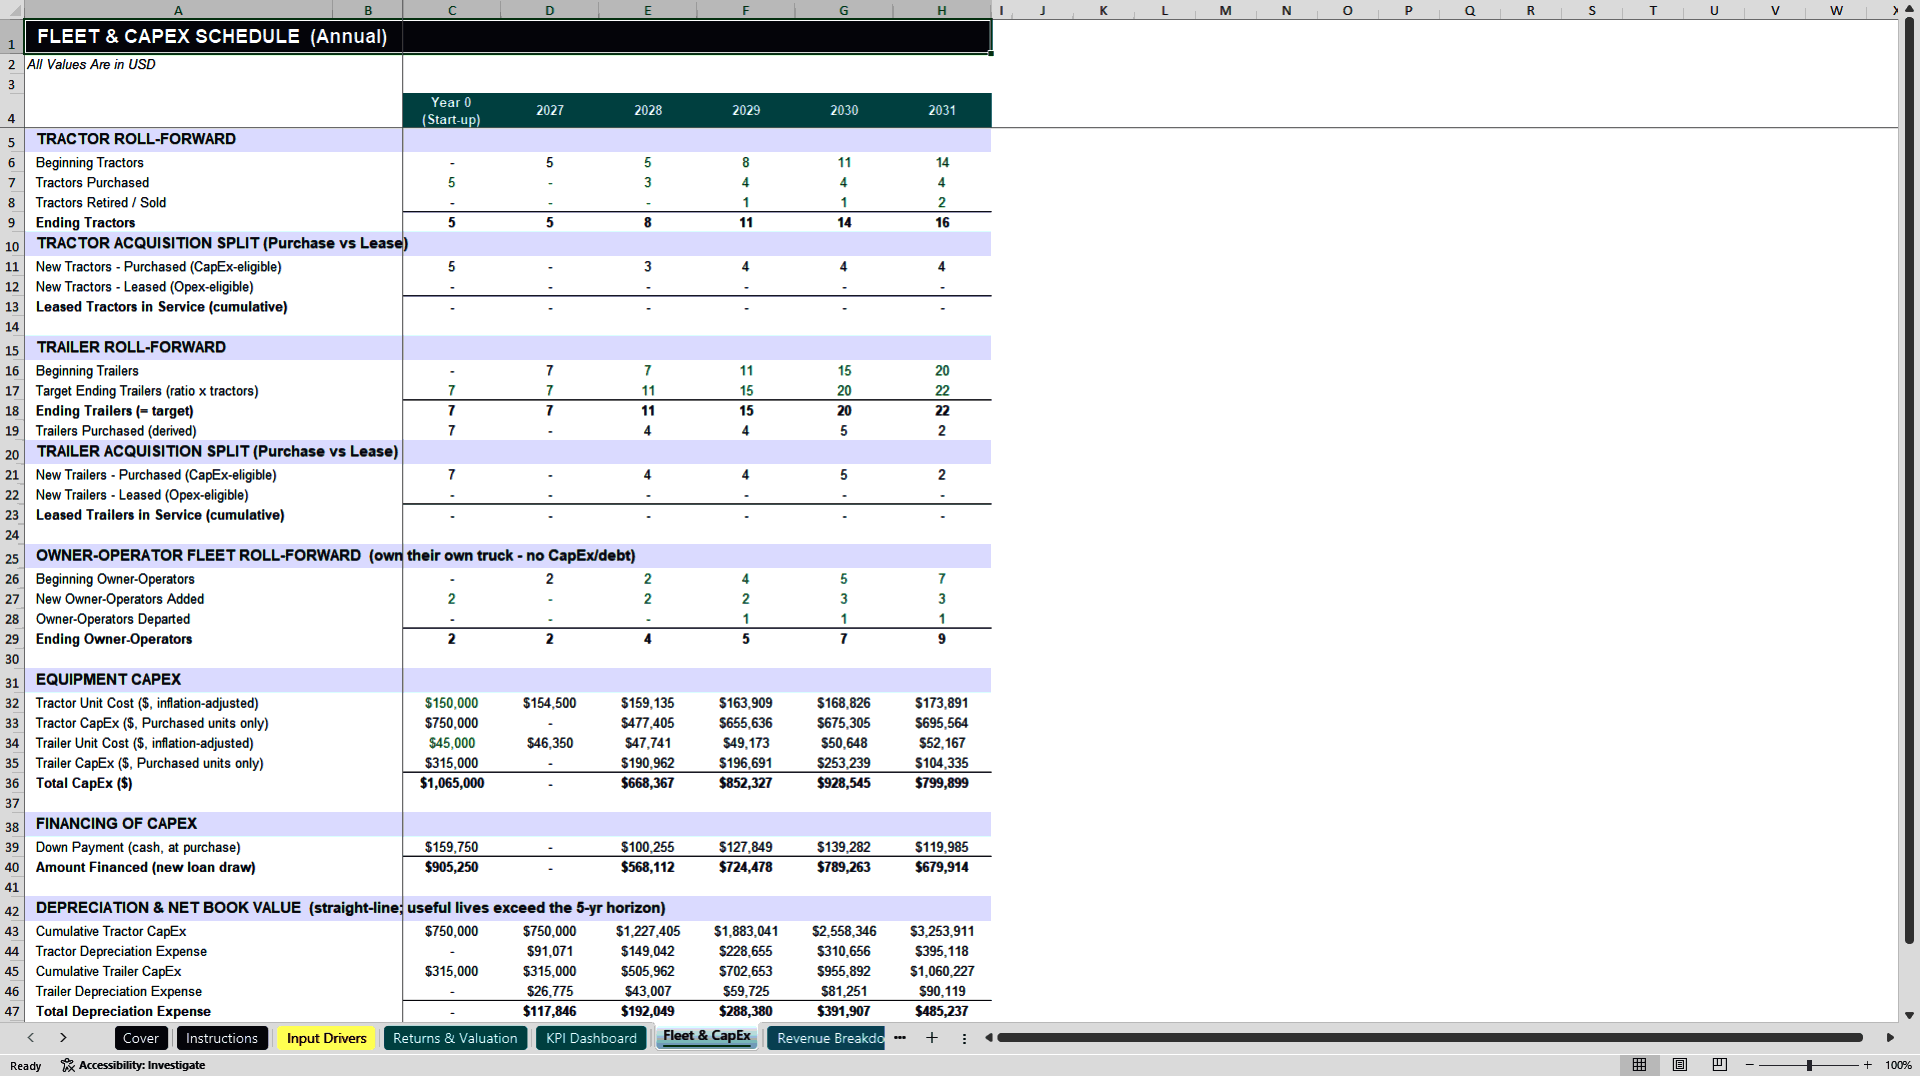Click the vertical scrollbar thumb

(1909, 480)
